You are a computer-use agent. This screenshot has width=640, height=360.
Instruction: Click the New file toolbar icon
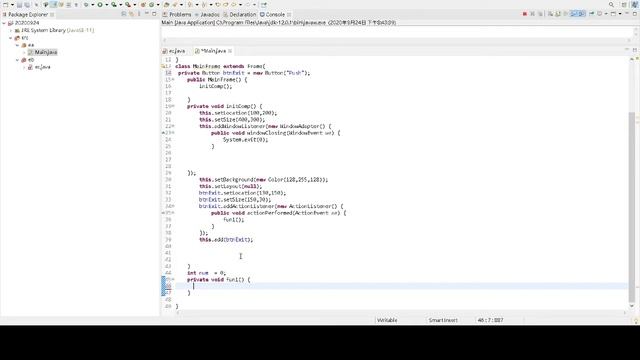5,4
